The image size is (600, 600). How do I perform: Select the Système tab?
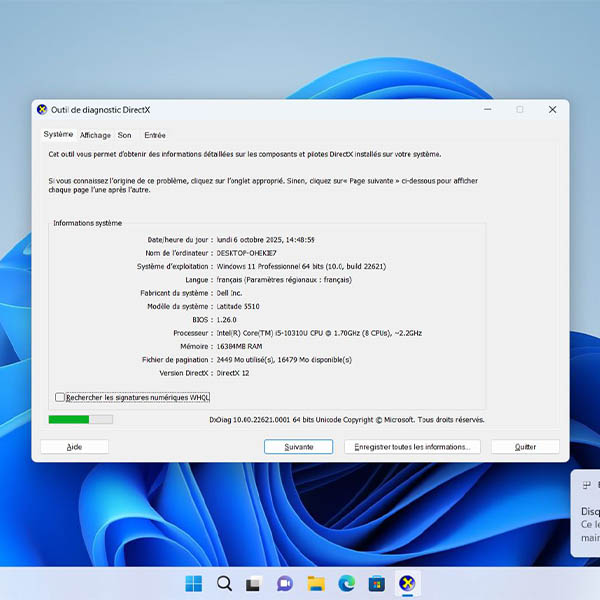(x=58, y=134)
